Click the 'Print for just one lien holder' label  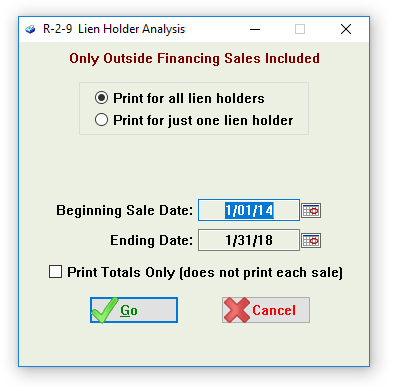point(203,120)
